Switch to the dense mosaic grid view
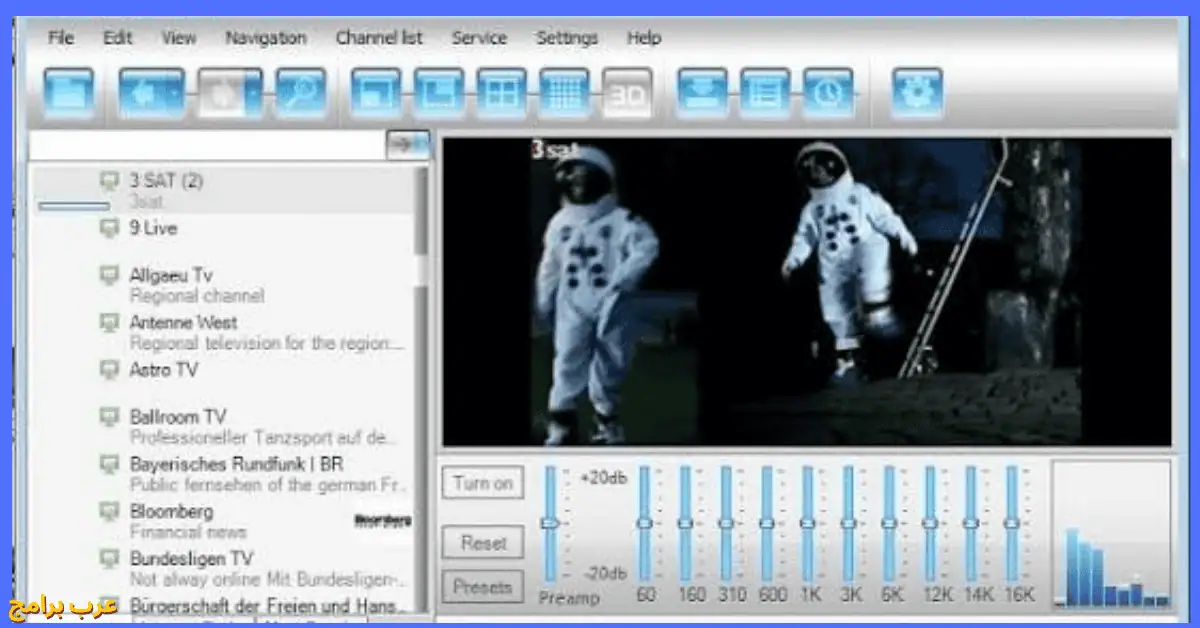This screenshot has width=1200, height=628. (x=565, y=94)
